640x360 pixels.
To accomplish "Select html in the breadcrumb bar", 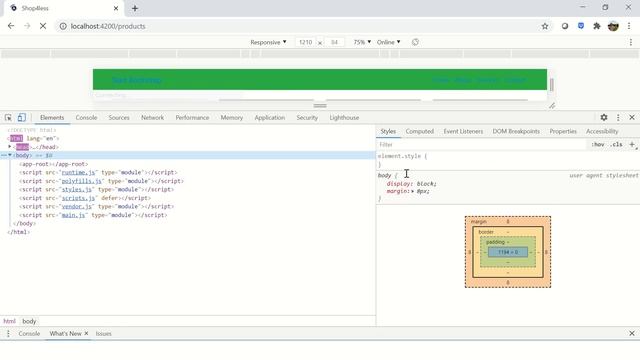I will [9, 321].
